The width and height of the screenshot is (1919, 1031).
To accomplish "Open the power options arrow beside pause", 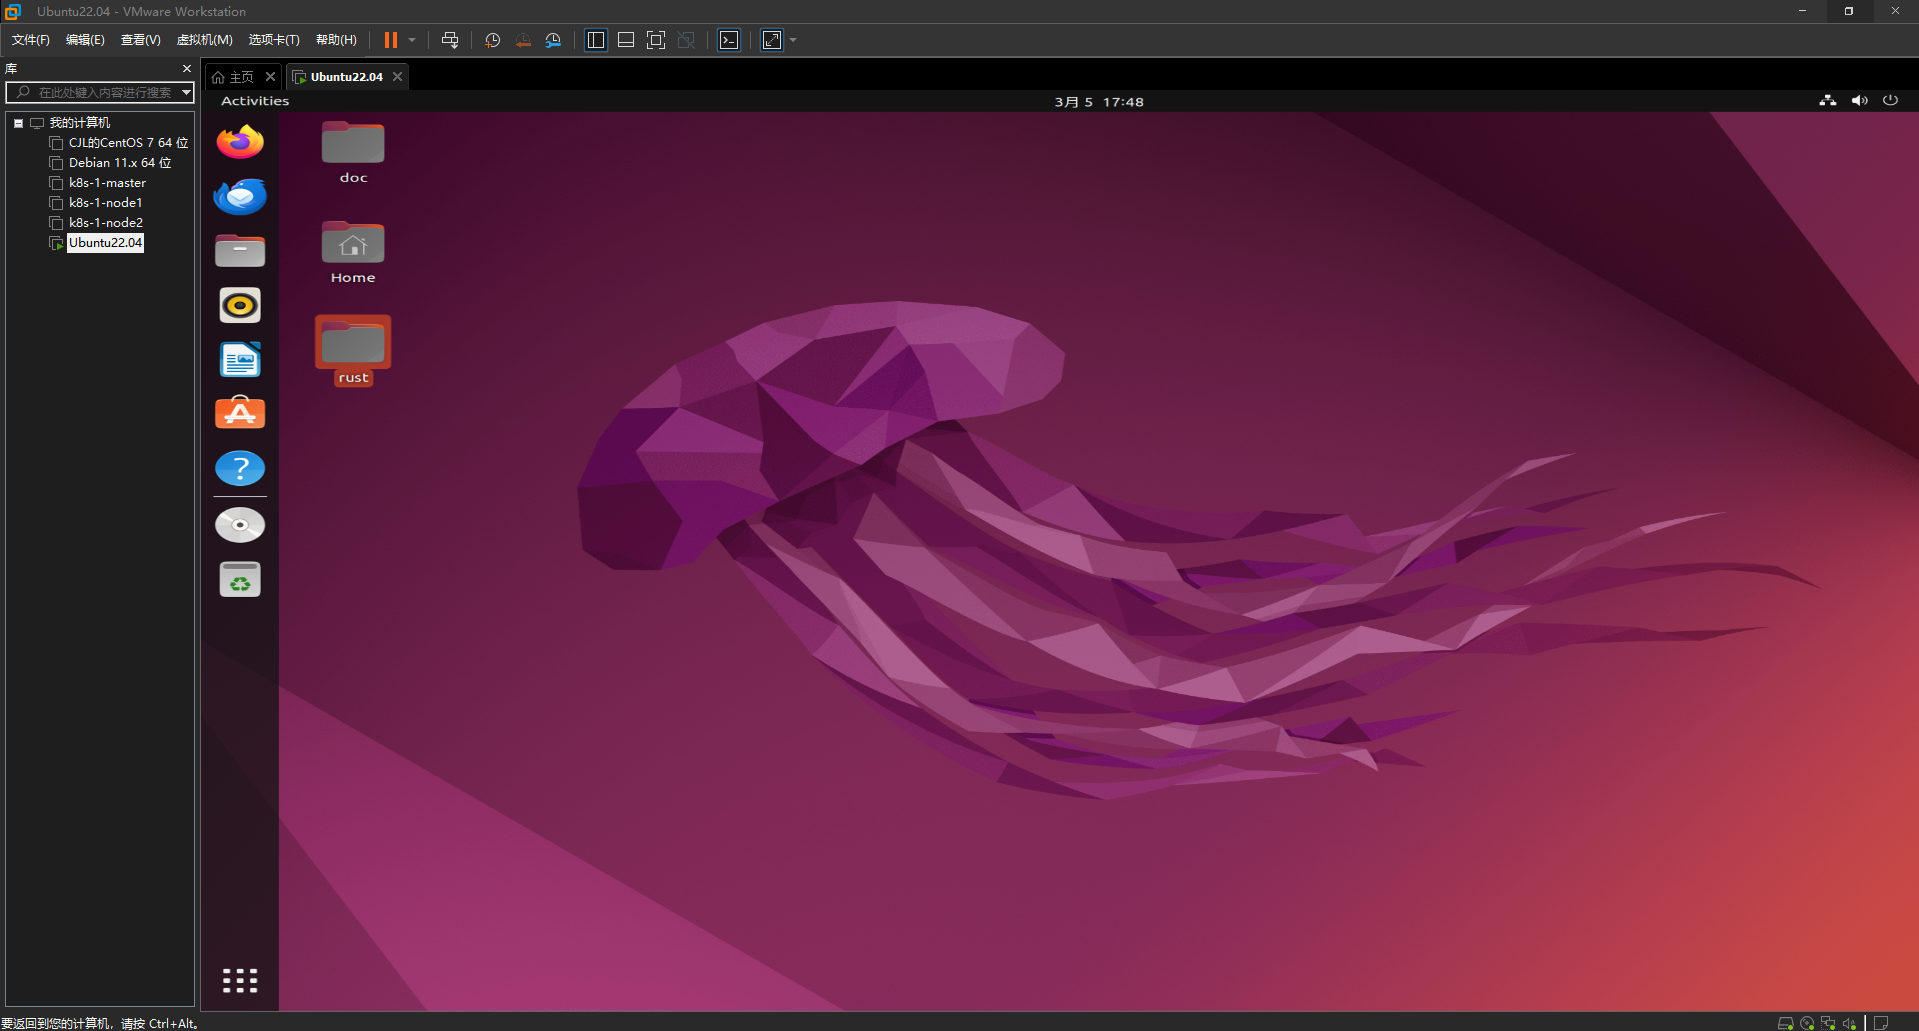I will 412,40.
